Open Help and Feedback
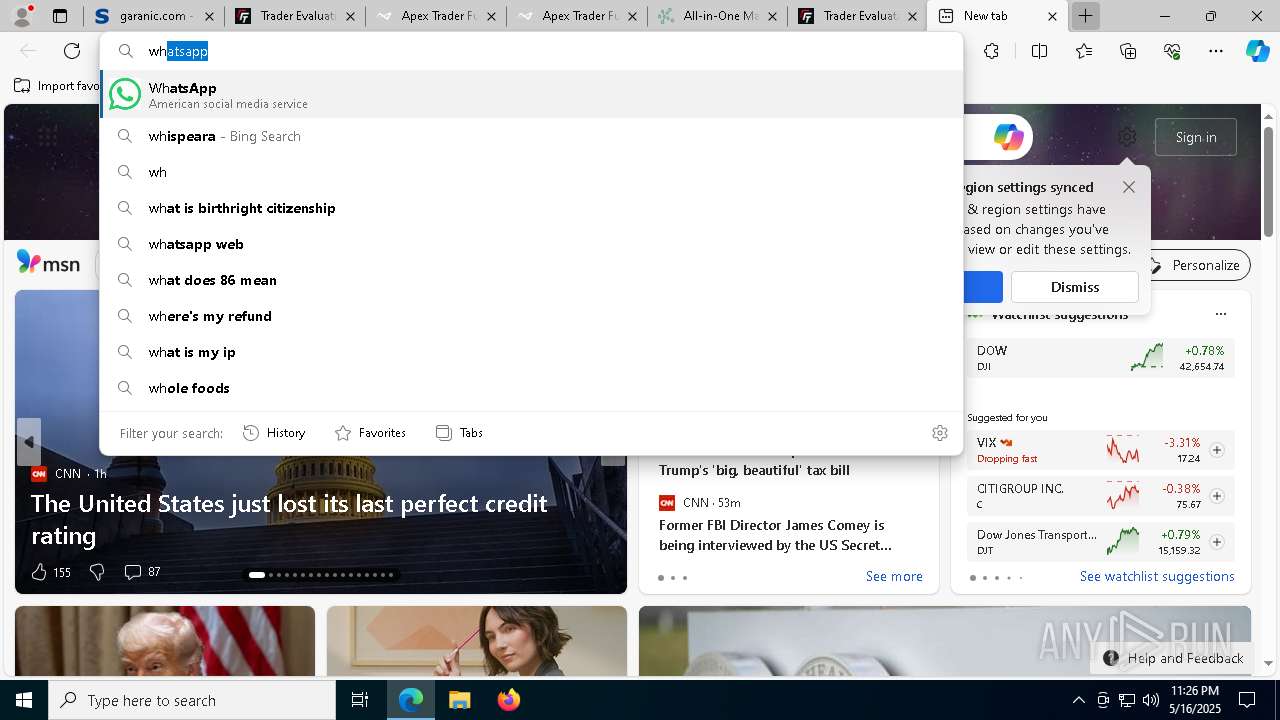 1174,658
